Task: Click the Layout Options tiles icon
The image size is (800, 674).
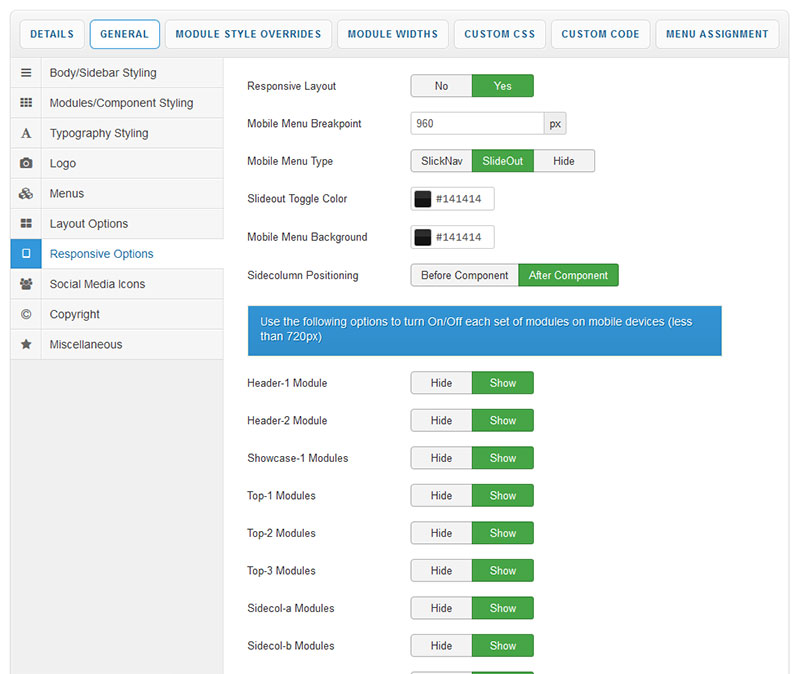Action: coord(26,224)
